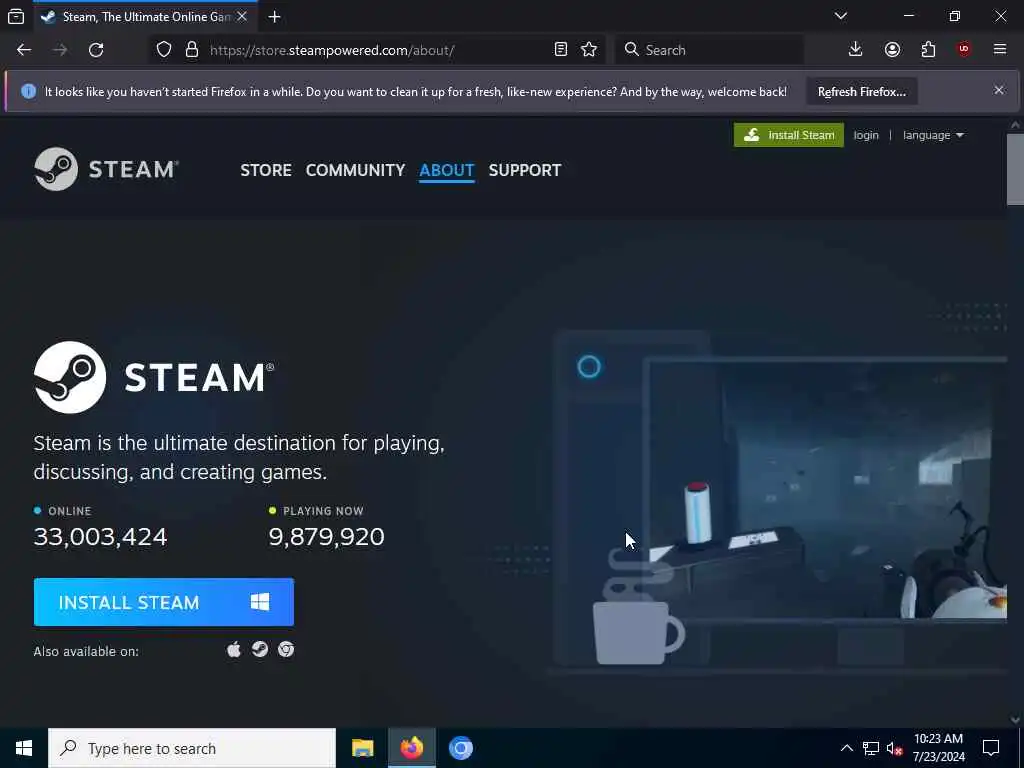Click the uBlock Origin extension icon
This screenshot has width=1024, height=768.
963,50
